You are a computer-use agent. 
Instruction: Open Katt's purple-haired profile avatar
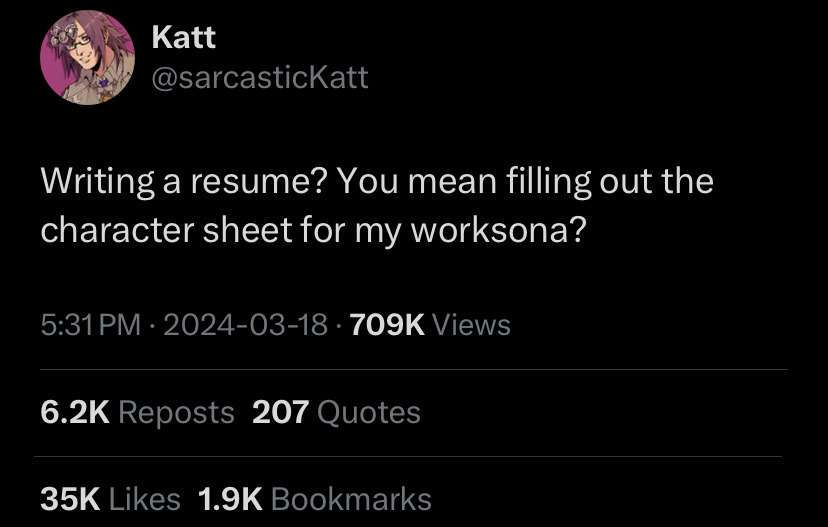(x=87, y=58)
